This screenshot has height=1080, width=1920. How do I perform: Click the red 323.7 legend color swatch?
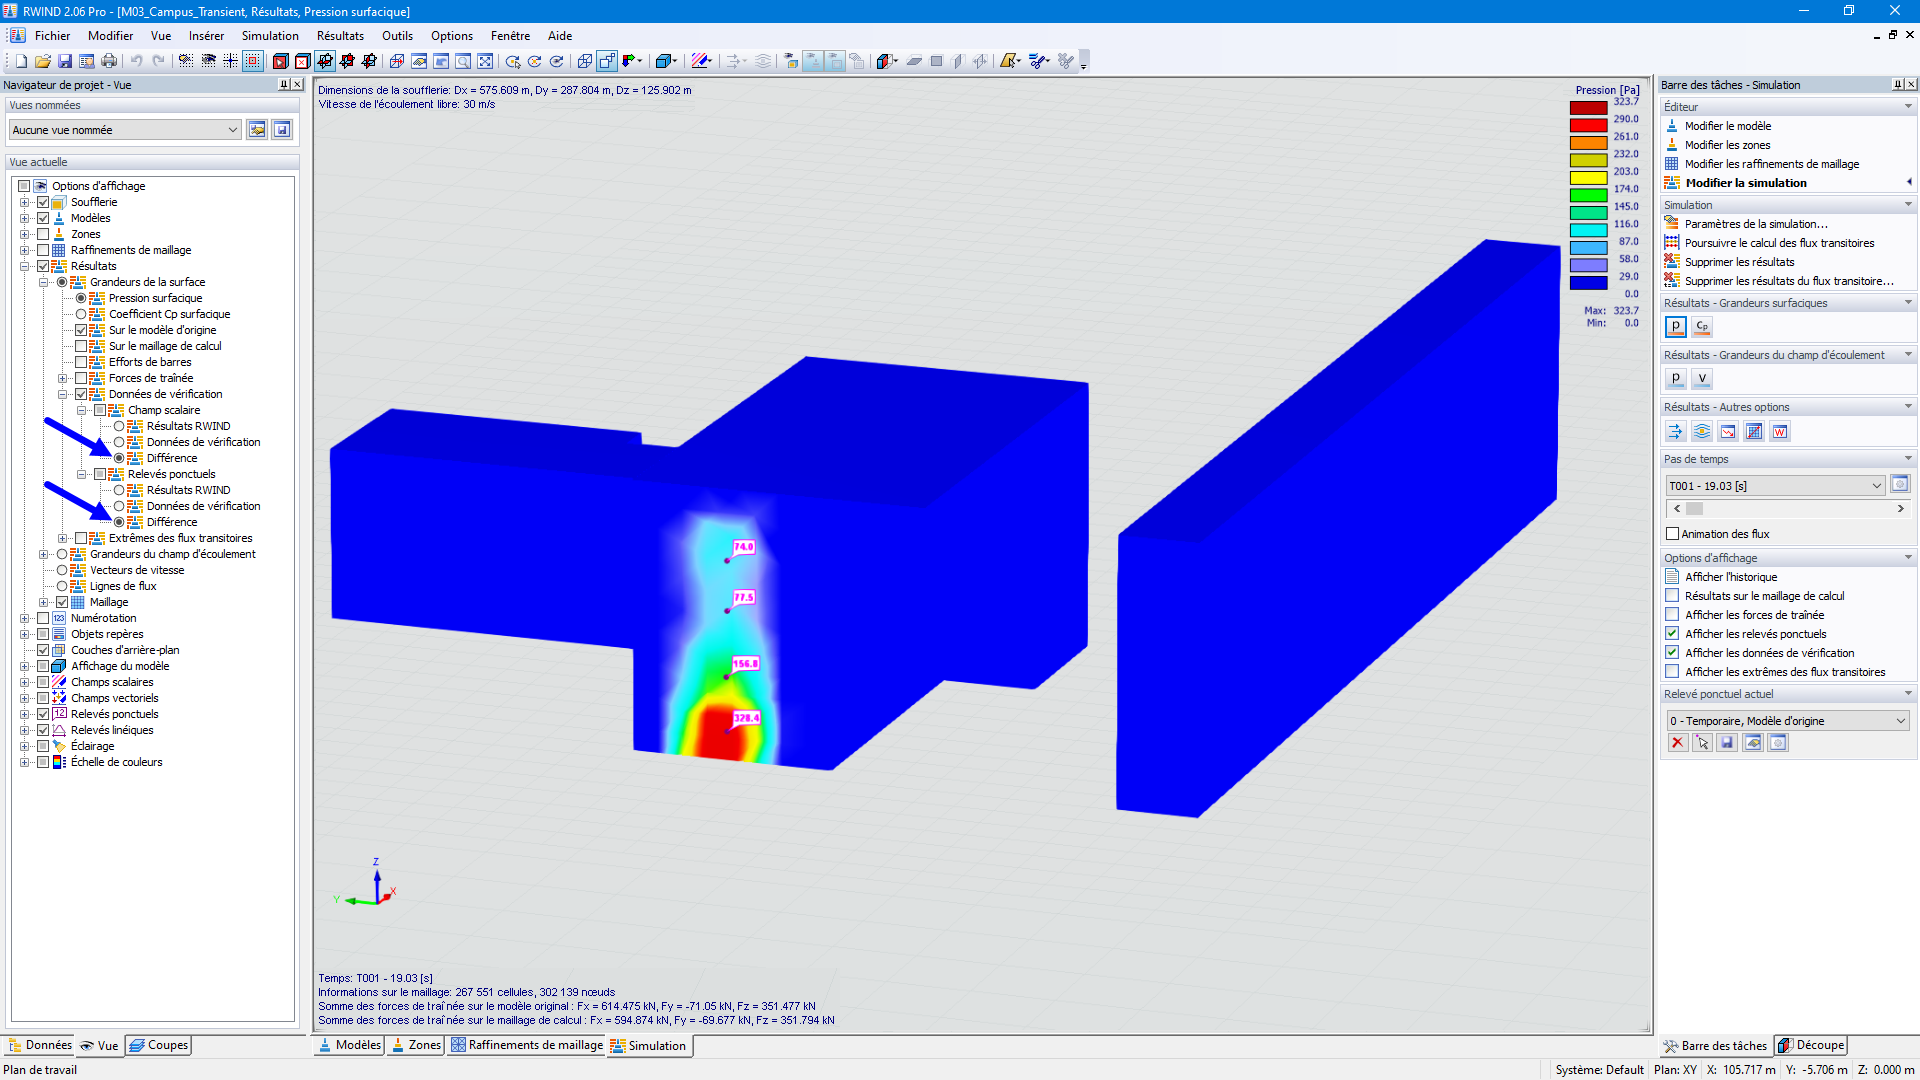point(1588,108)
